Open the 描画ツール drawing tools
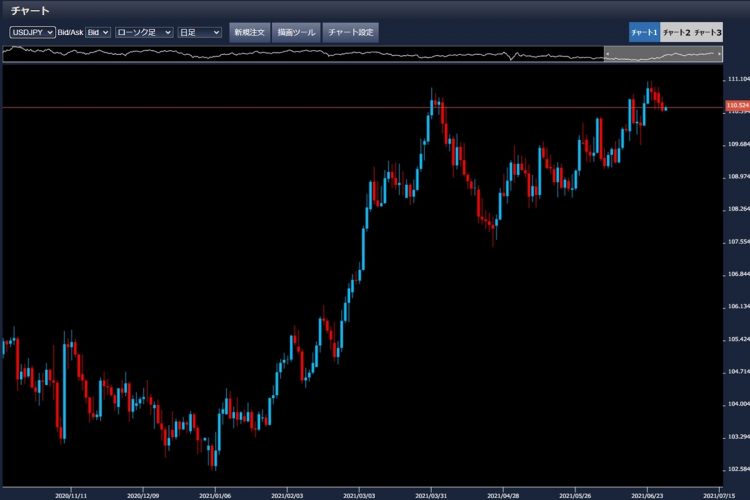750x500 pixels. 296,33
